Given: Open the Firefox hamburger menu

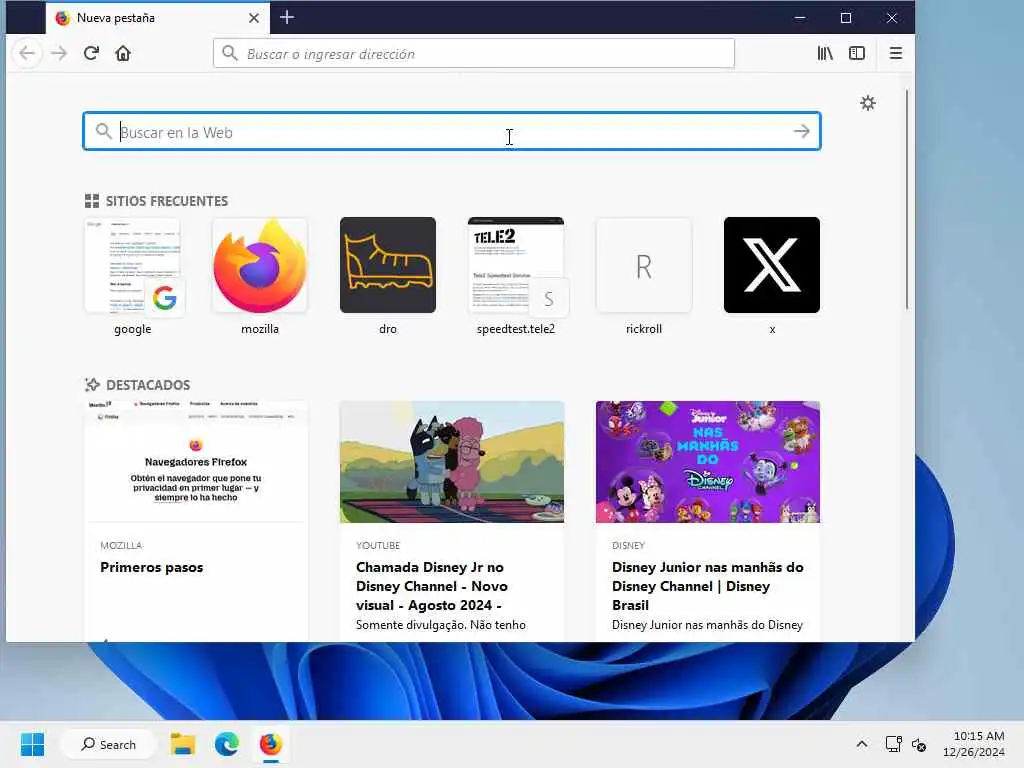Looking at the screenshot, I should [x=896, y=53].
